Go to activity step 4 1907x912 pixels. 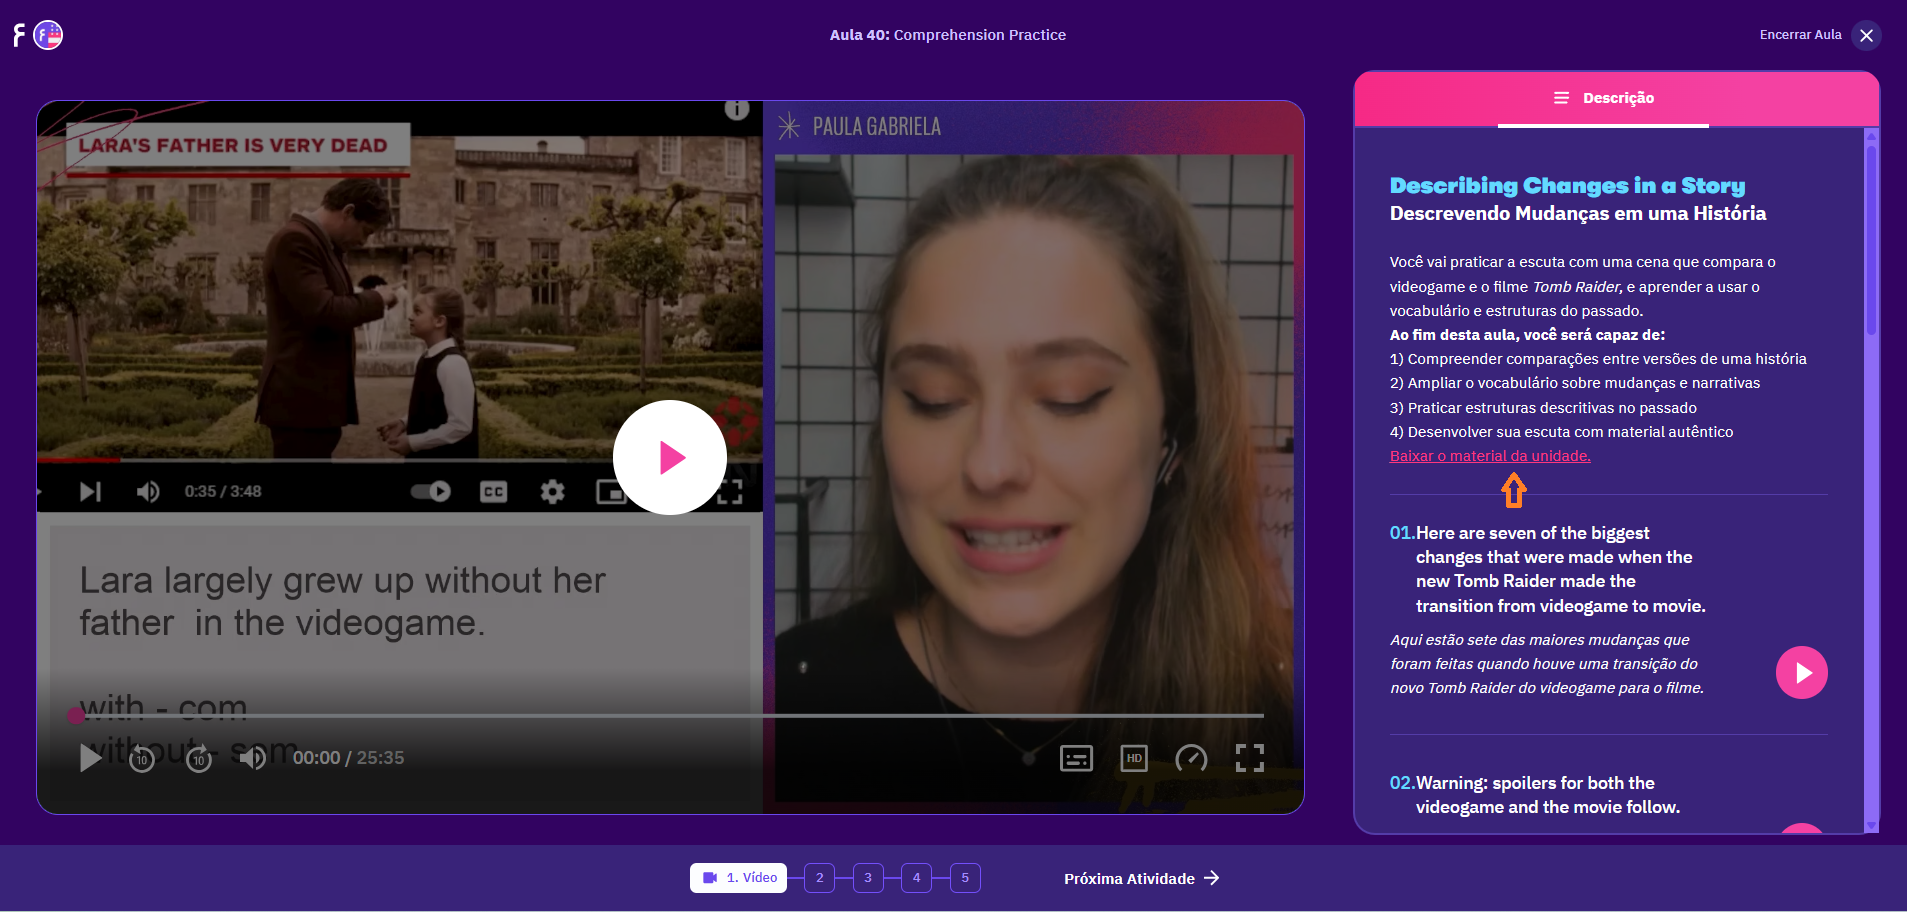point(916,878)
